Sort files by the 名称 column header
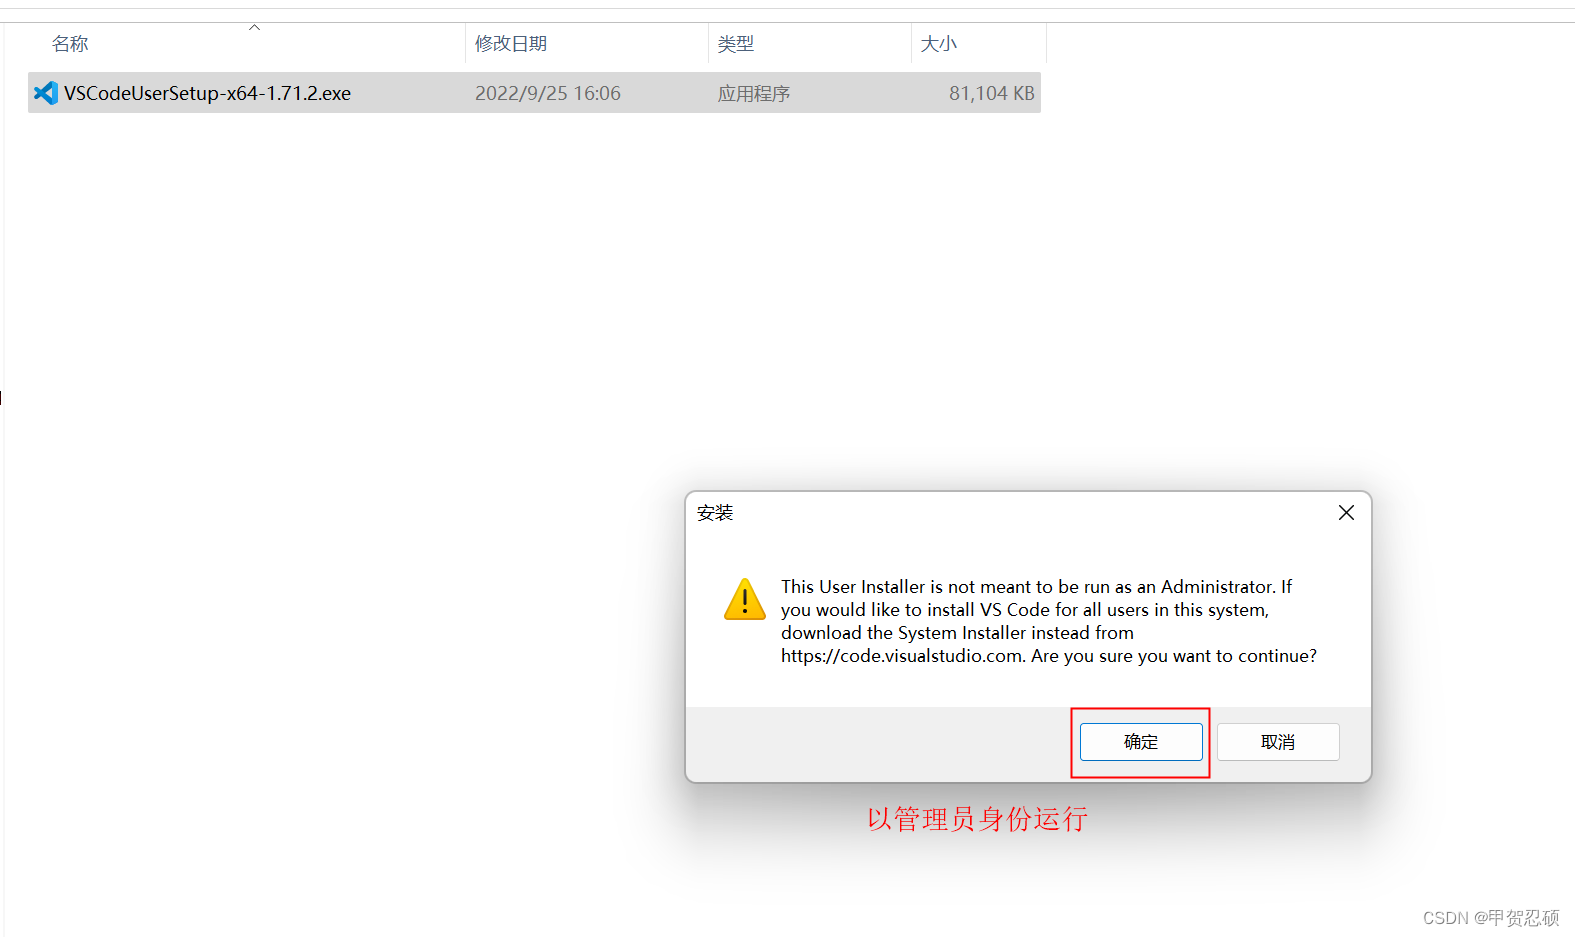The height and width of the screenshot is (937, 1575). click(70, 44)
